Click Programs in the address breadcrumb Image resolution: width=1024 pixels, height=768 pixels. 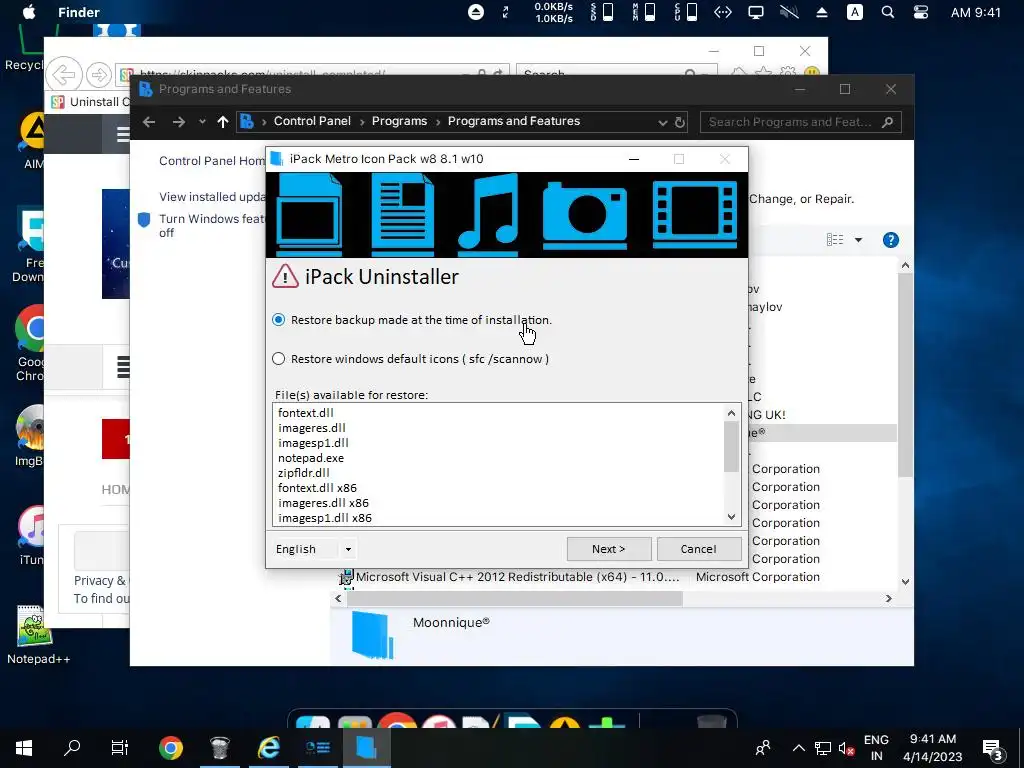(x=399, y=121)
